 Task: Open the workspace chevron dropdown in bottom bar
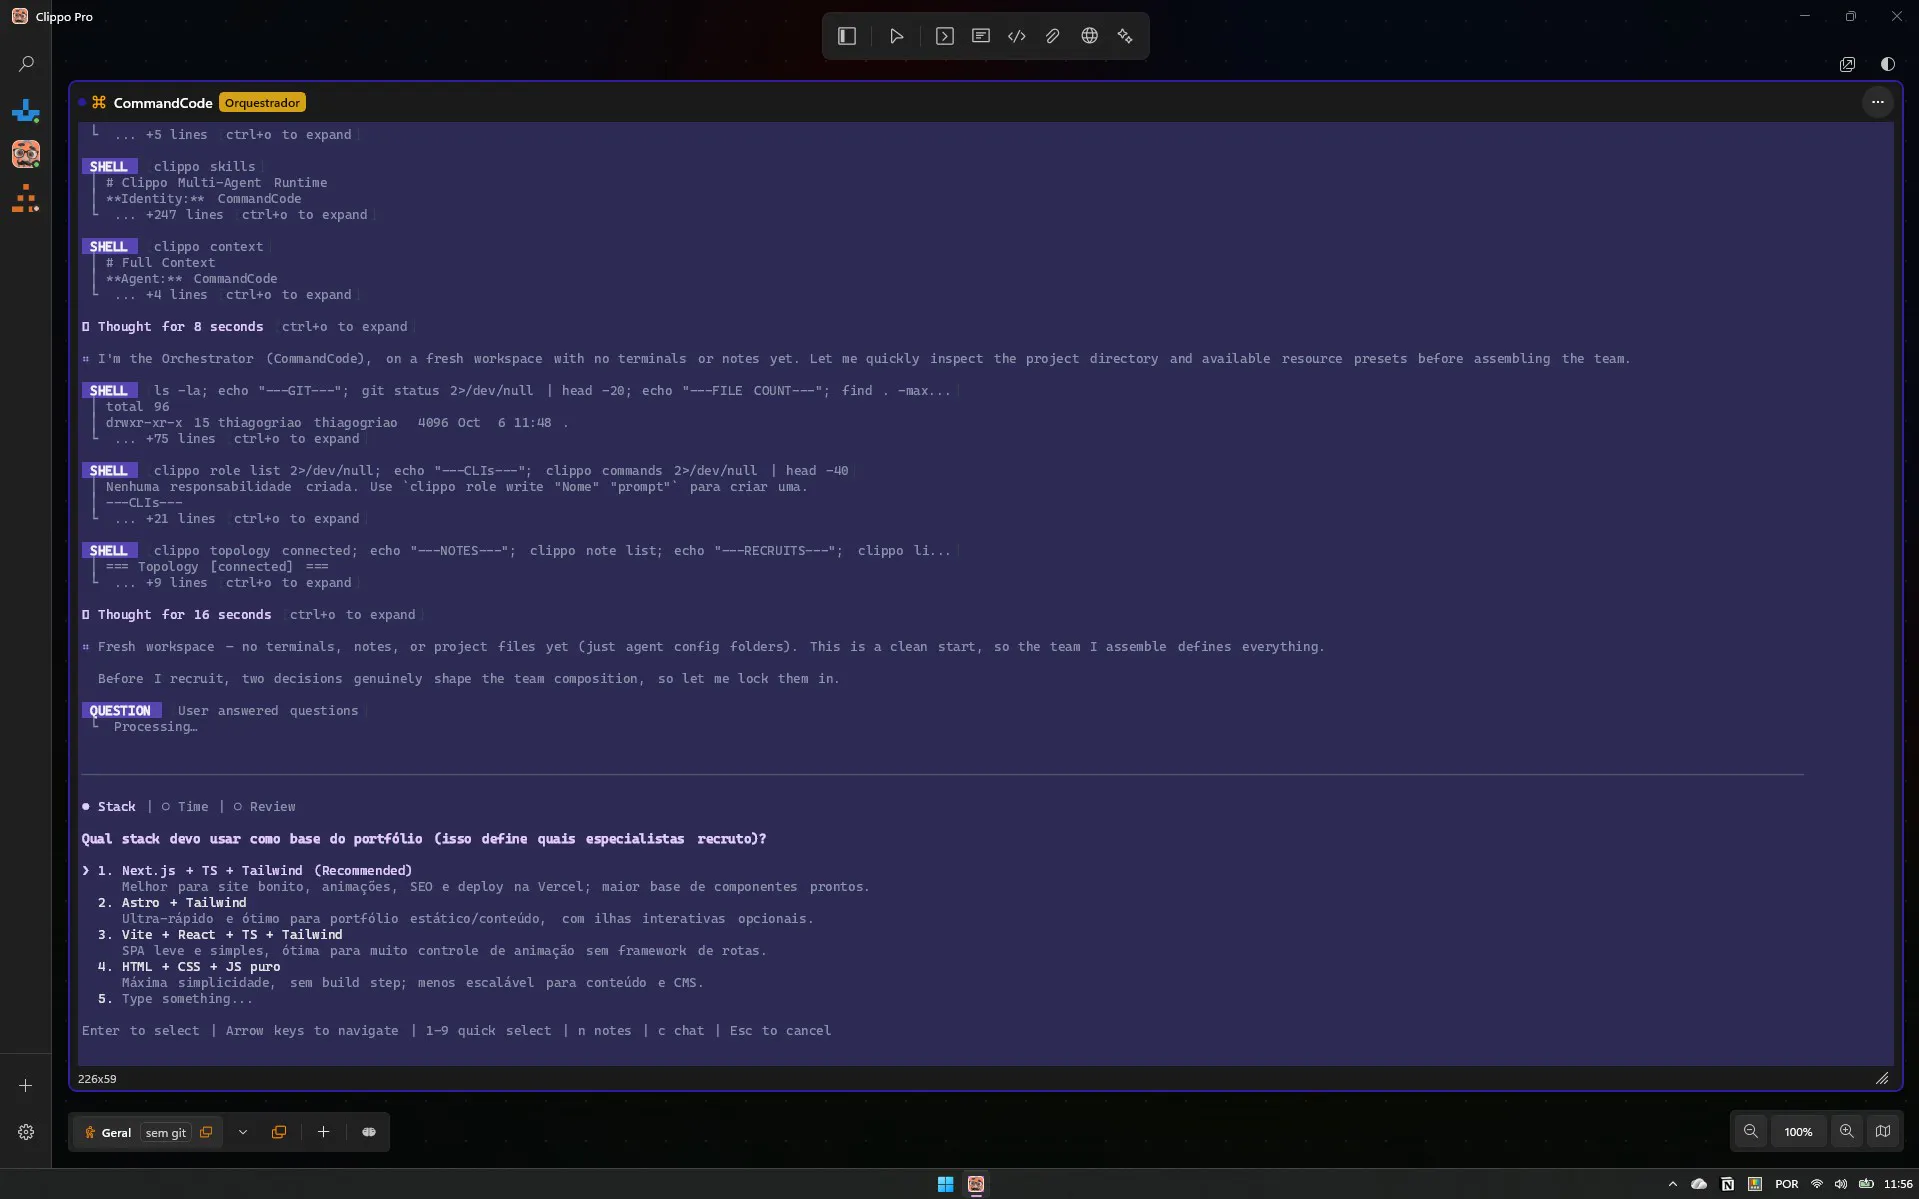click(242, 1132)
